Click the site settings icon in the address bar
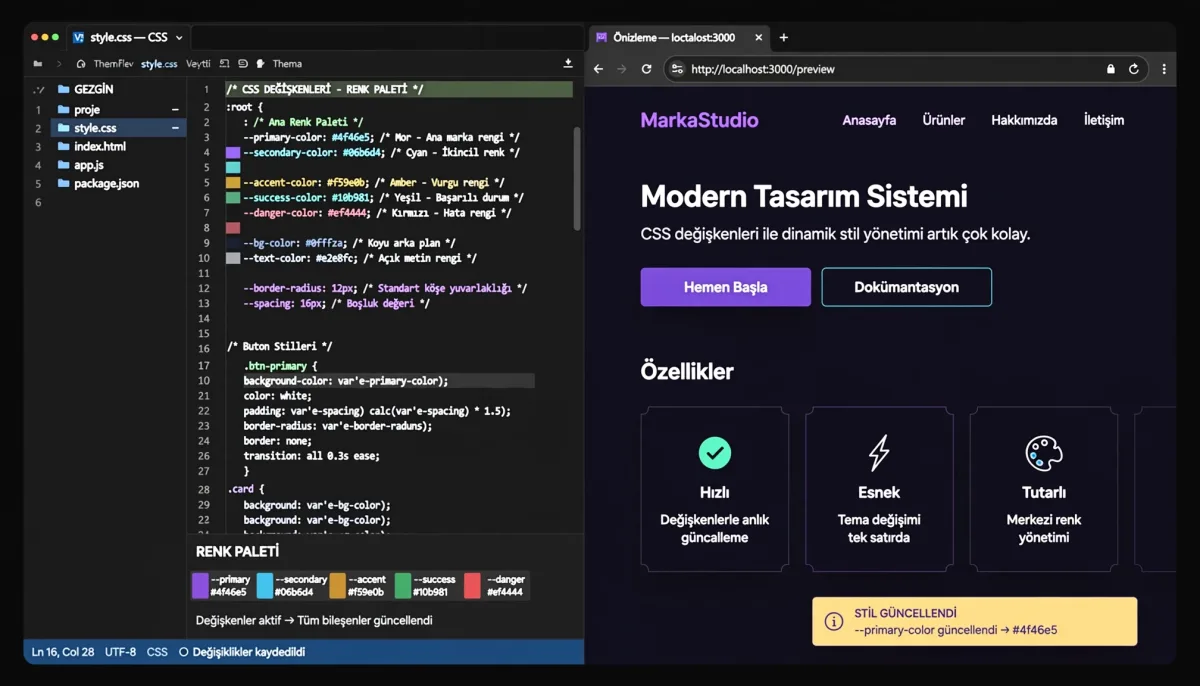Screen dimensions: 1200x686 pos(677,69)
